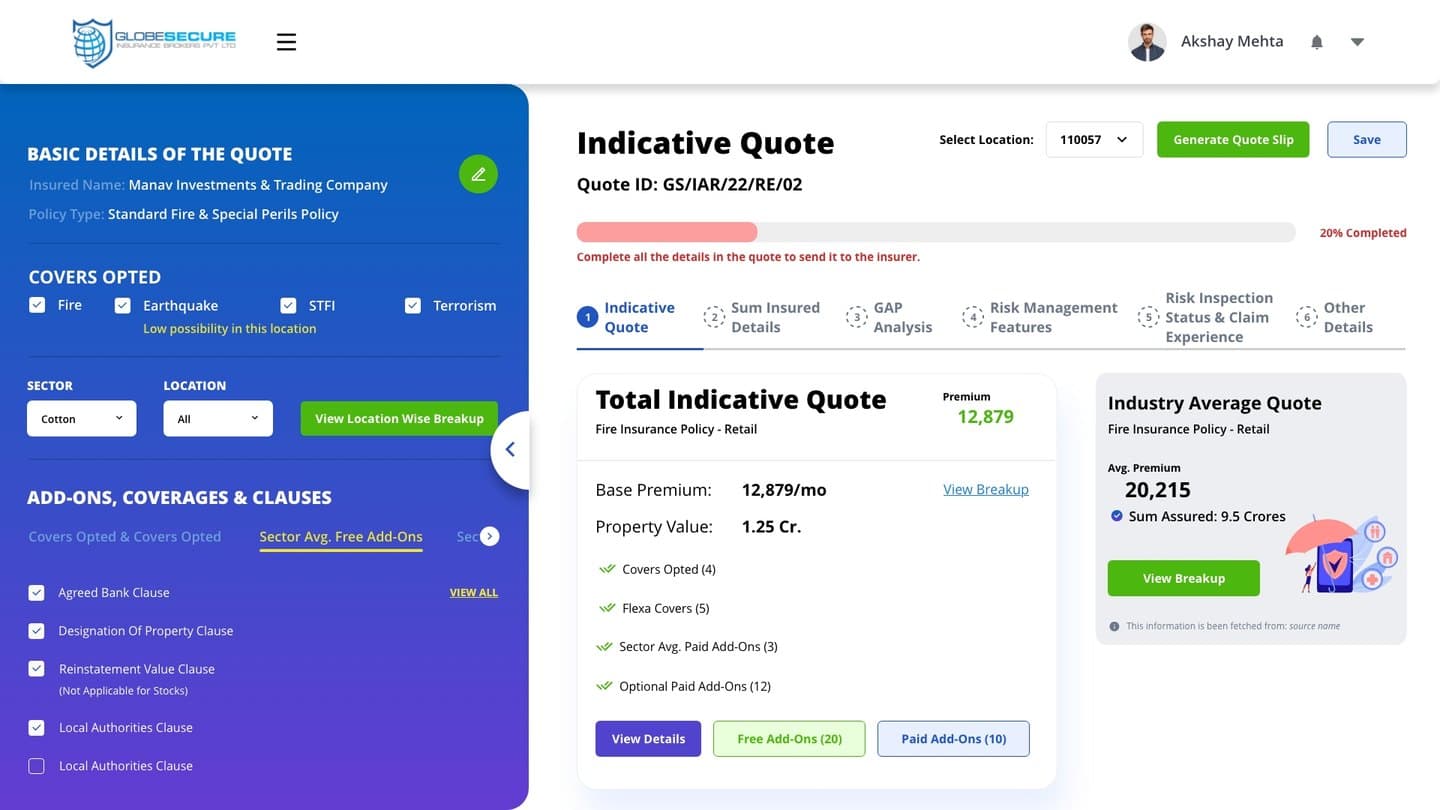Click the quote completion progress bar

tap(936, 233)
